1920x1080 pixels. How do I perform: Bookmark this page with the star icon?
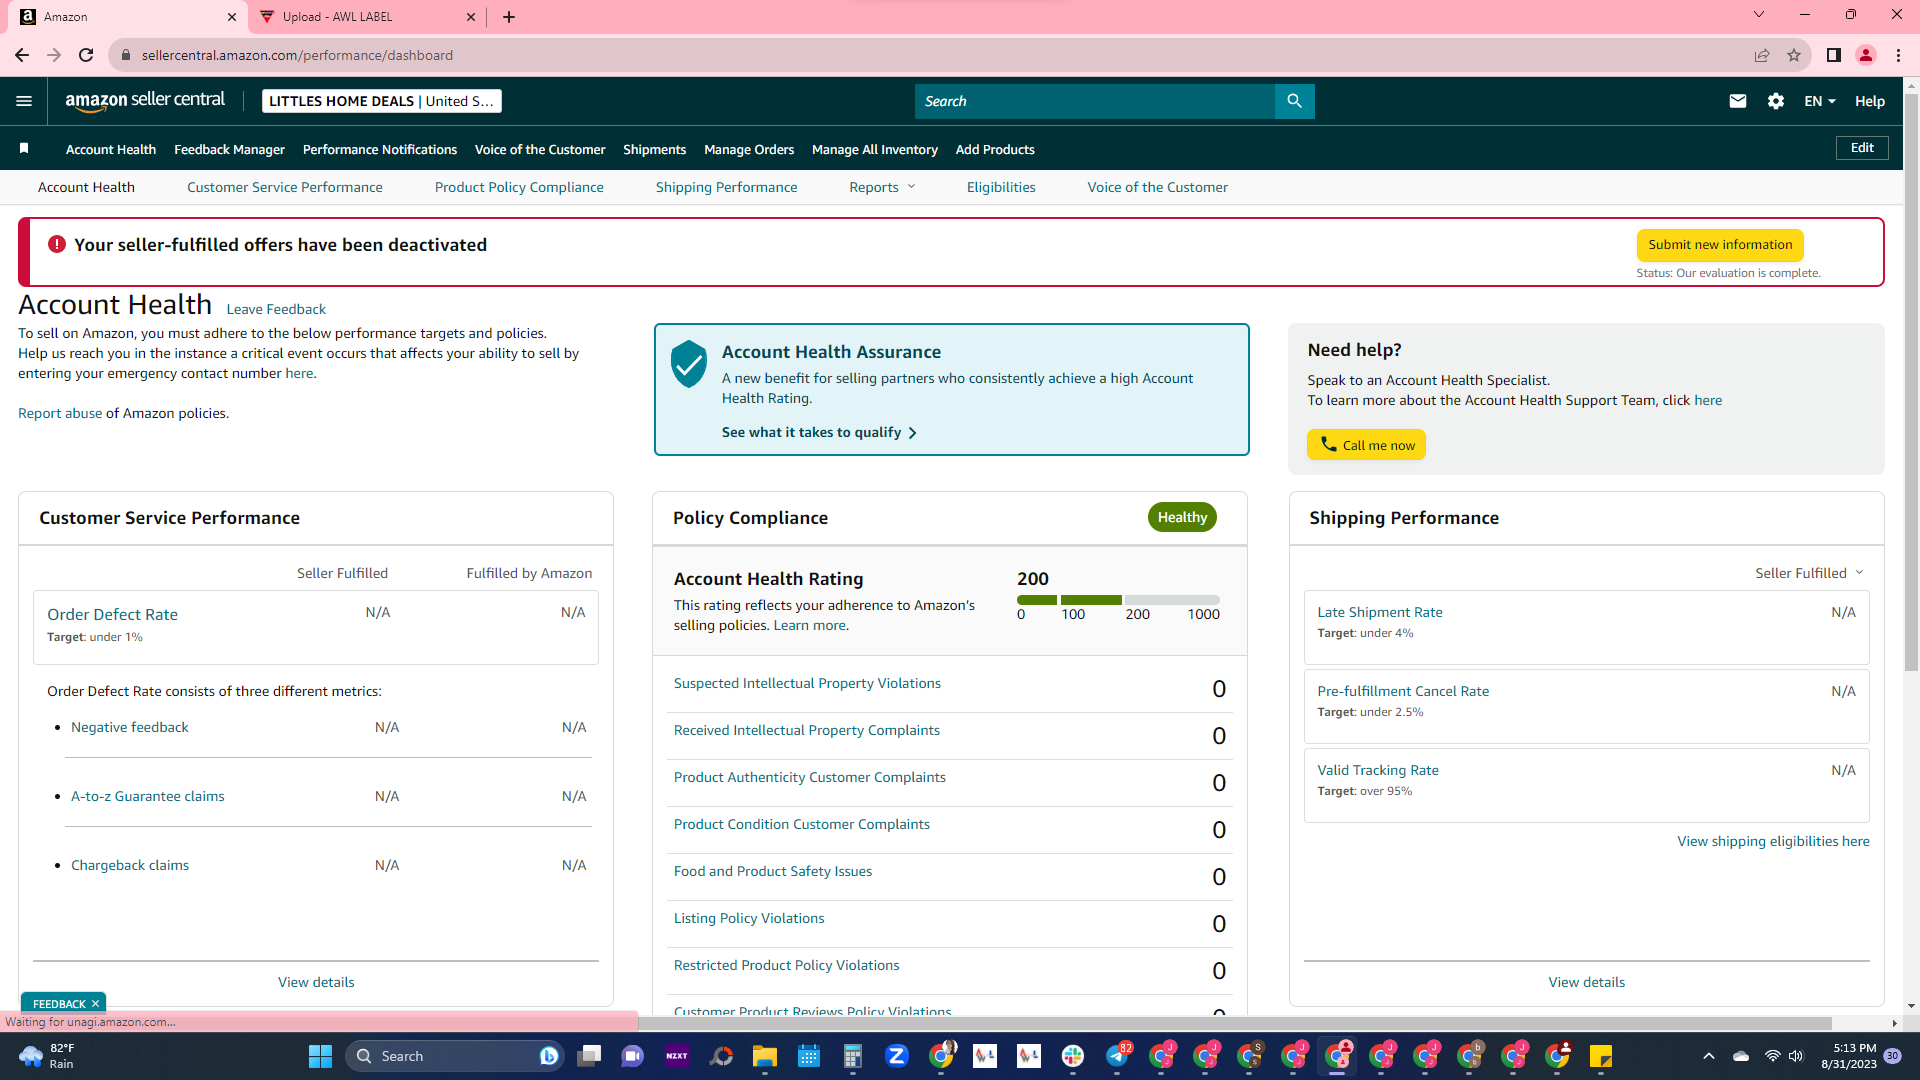(1794, 55)
